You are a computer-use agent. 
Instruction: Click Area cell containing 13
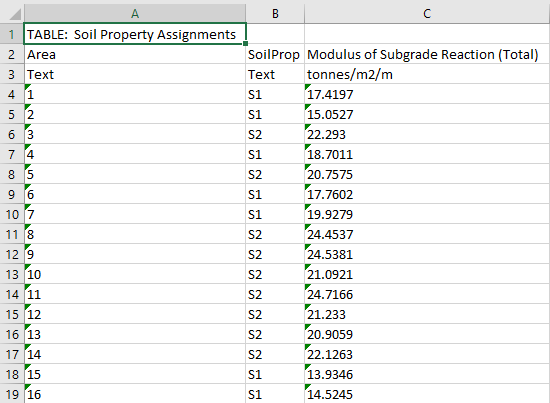point(135,334)
